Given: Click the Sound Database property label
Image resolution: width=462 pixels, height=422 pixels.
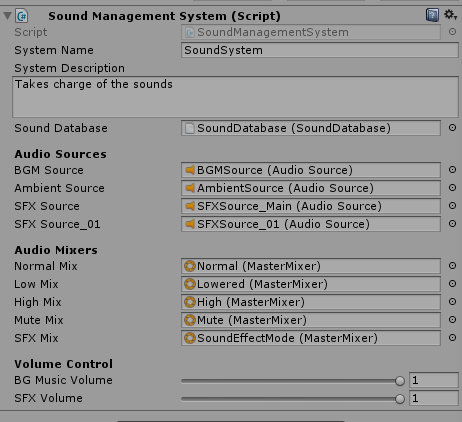Looking at the screenshot, I should click(x=61, y=128).
